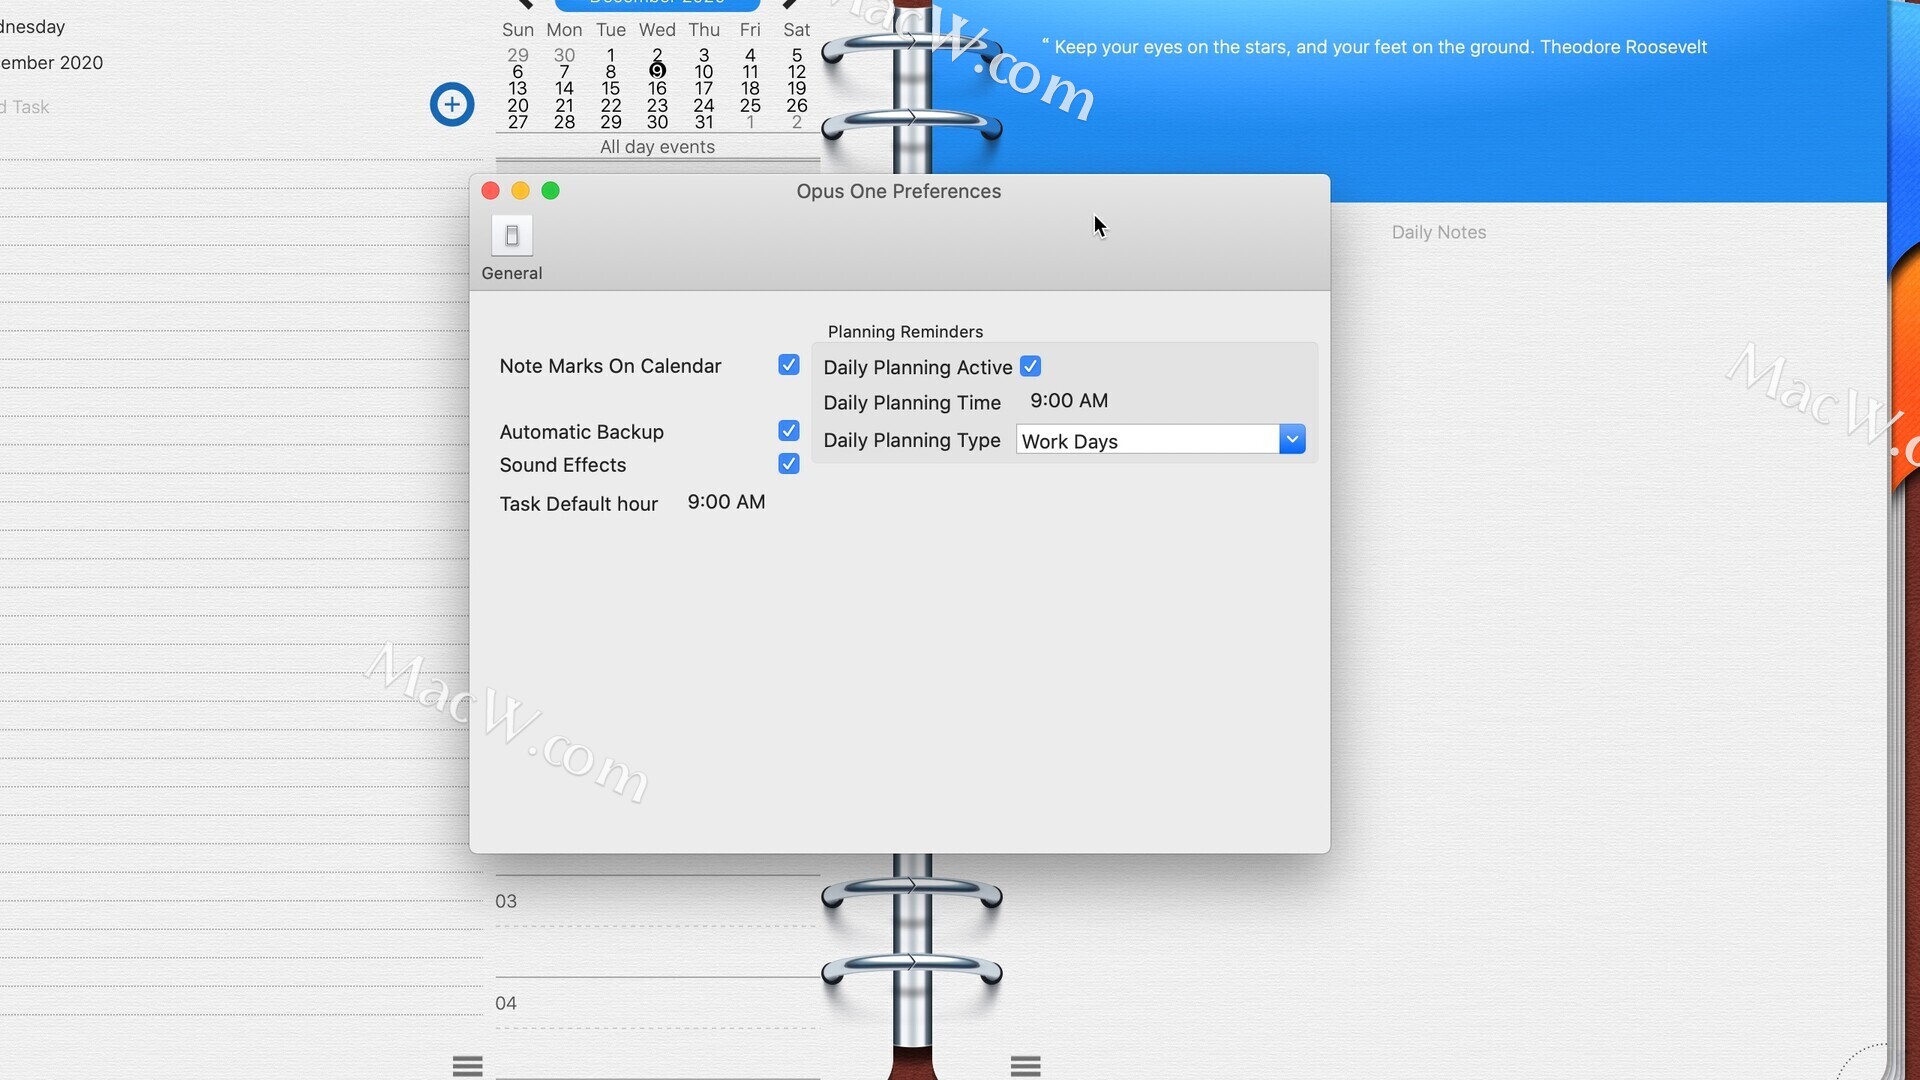Image resolution: width=1920 pixels, height=1080 pixels.
Task: Uncheck Daily Planning Active
Action: pyautogui.click(x=1030, y=367)
